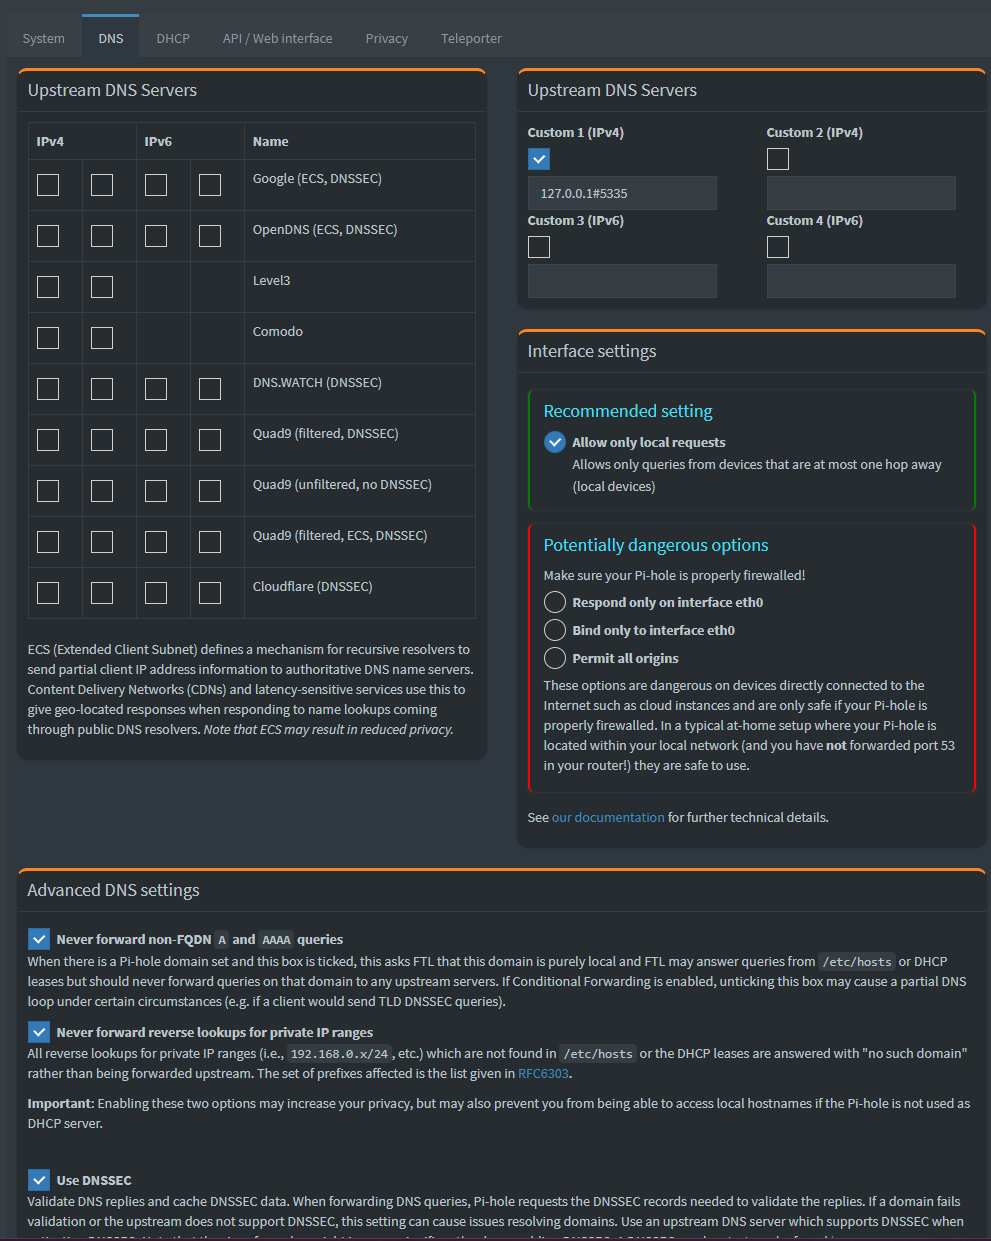991x1241 pixels.
Task: Check Google's secondary IPv6 server box
Action: (210, 185)
